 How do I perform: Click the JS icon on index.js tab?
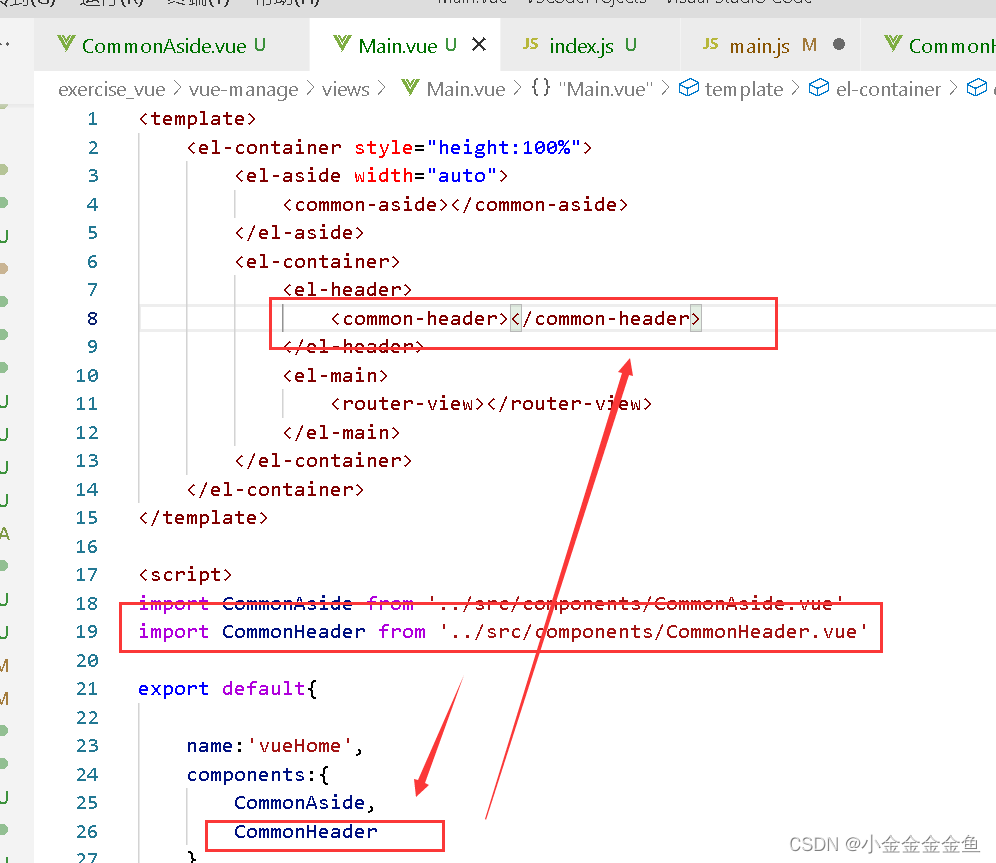(x=530, y=44)
